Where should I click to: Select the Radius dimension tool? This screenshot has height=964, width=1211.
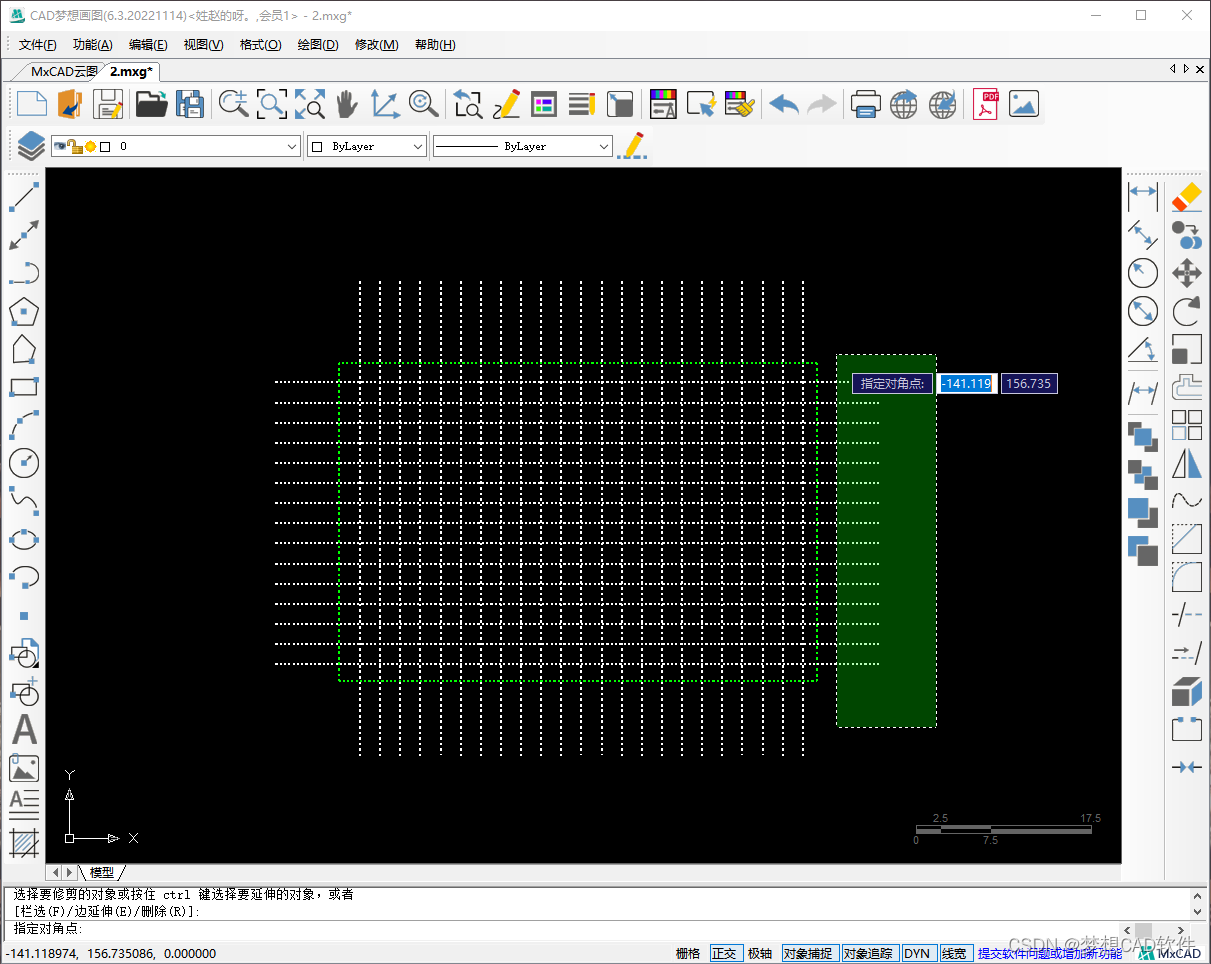click(1142, 272)
